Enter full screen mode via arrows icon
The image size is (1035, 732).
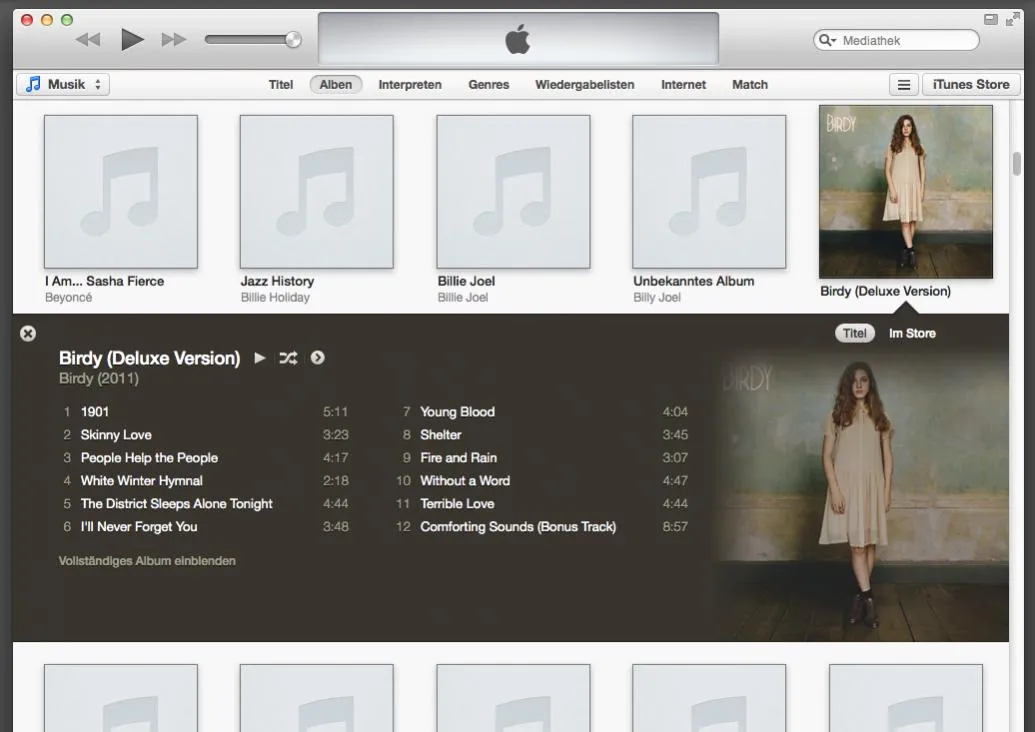click(1012, 20)
